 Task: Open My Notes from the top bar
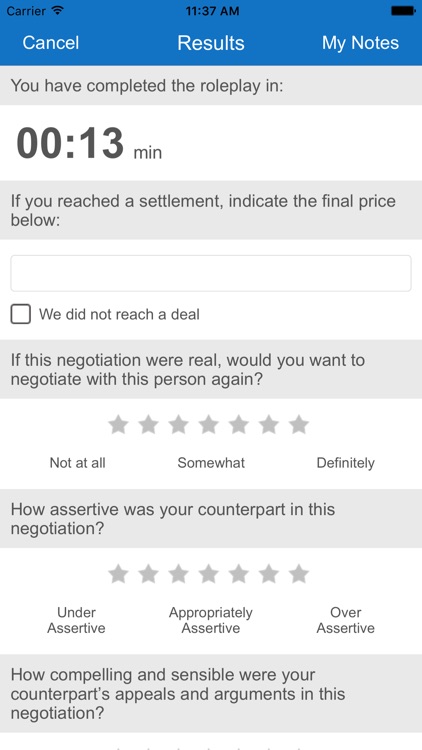(x=360, y=43)
